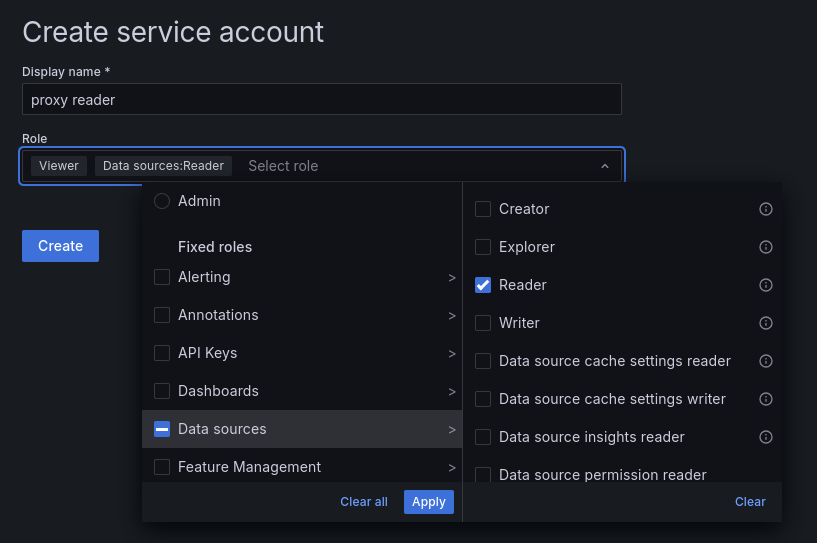Image resolution: width=817 pixels, height=543 pixels.
Task: Check the Dashboards checkbox
Action: (x=162, y=391)
